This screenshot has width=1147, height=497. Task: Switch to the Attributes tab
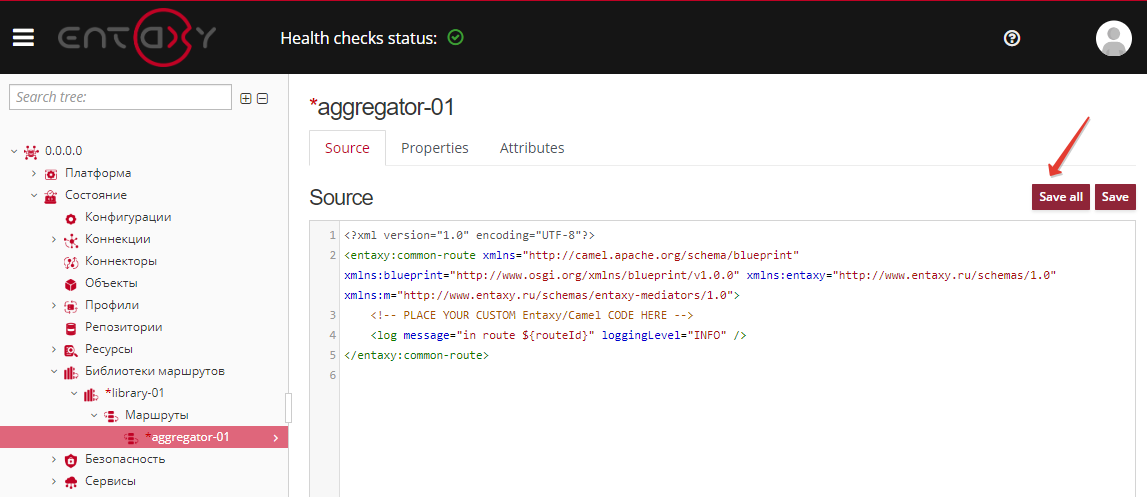click(x=531, y=148)
